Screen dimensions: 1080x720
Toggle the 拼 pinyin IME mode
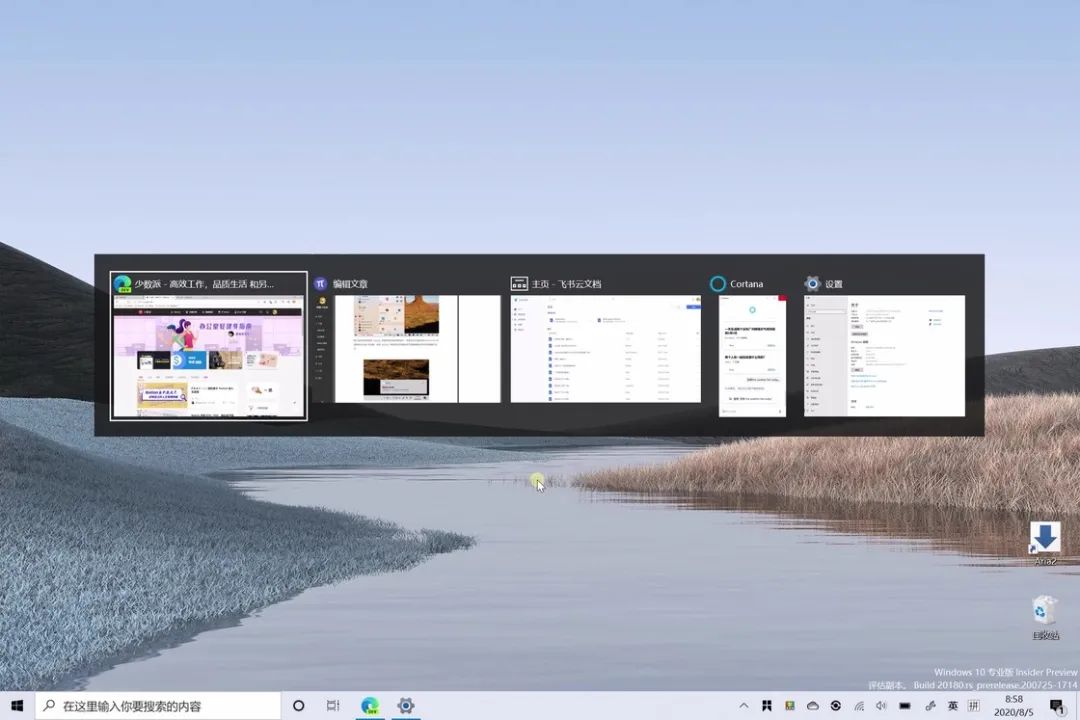[x=973, y=705]
